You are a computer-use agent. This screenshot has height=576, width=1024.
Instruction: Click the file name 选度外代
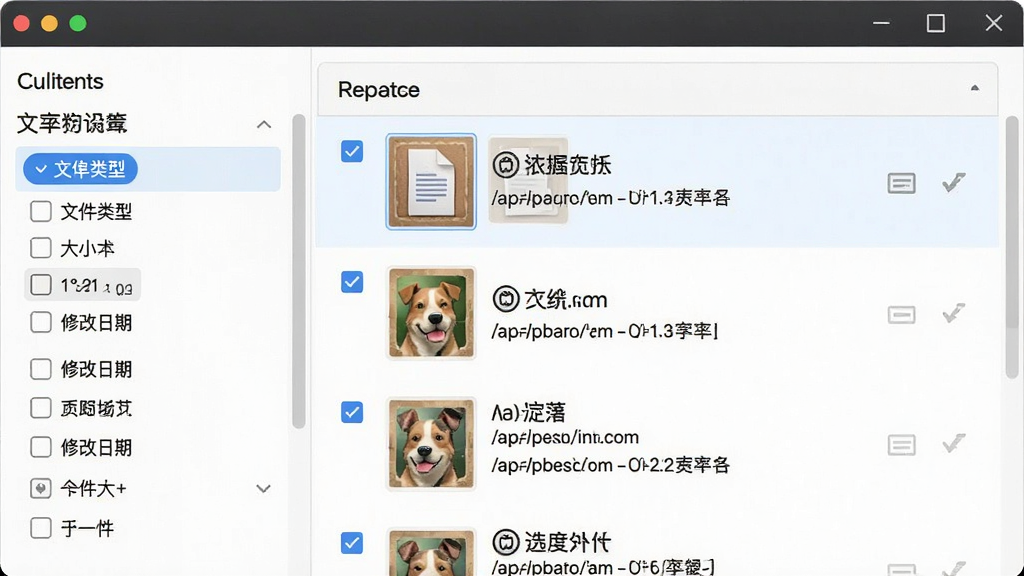[567, 542]
